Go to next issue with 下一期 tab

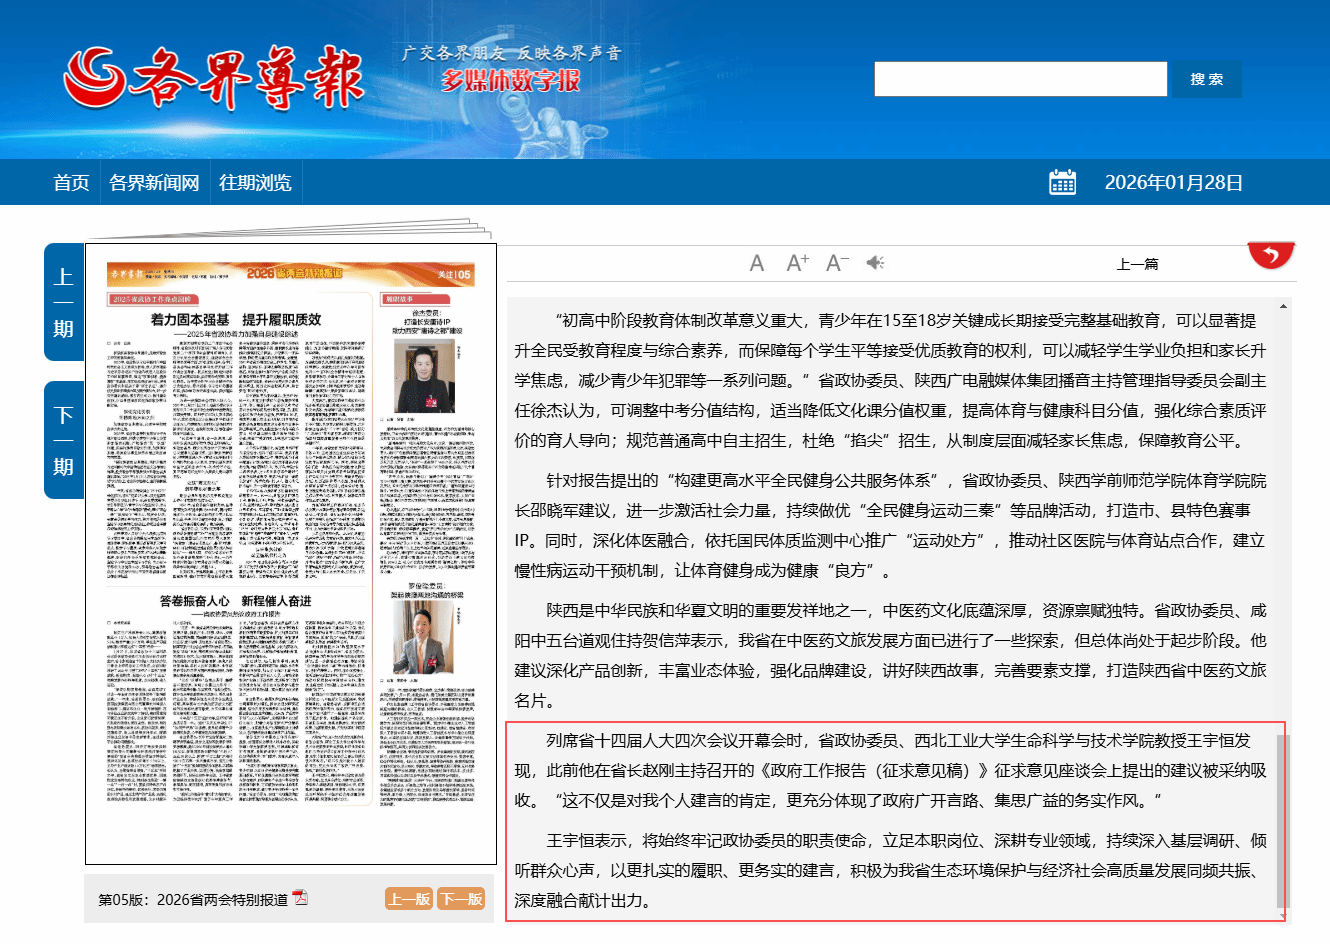[x=64, y=440]
